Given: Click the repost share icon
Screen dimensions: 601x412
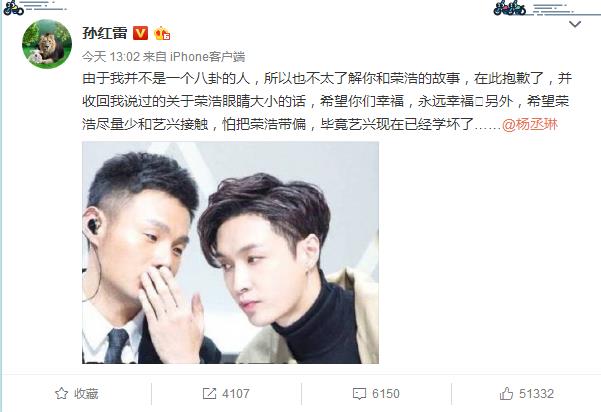Looking at the screenshot, I should pos(209,394).
